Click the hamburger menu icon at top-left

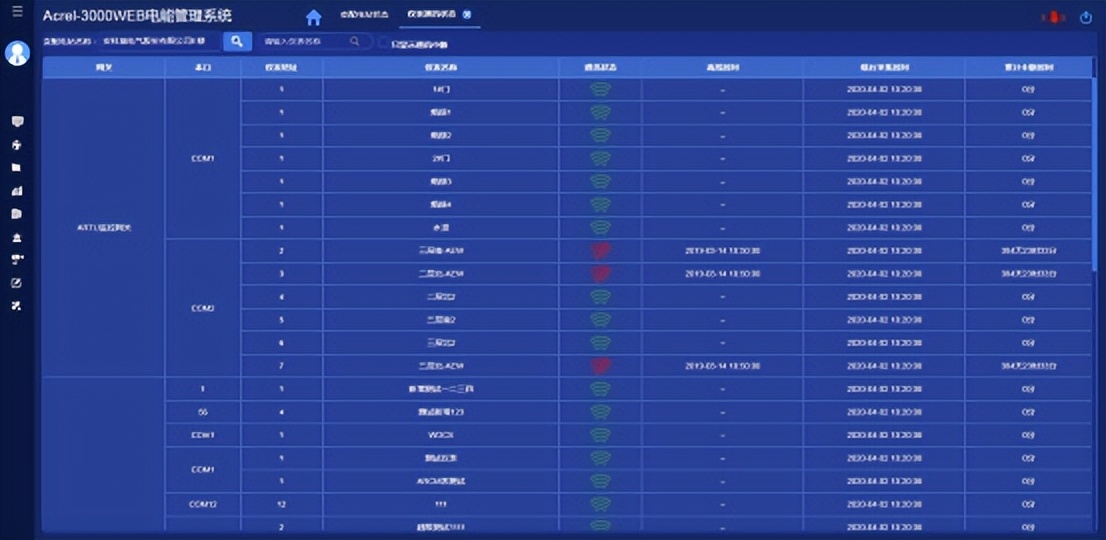pos(17,12)
